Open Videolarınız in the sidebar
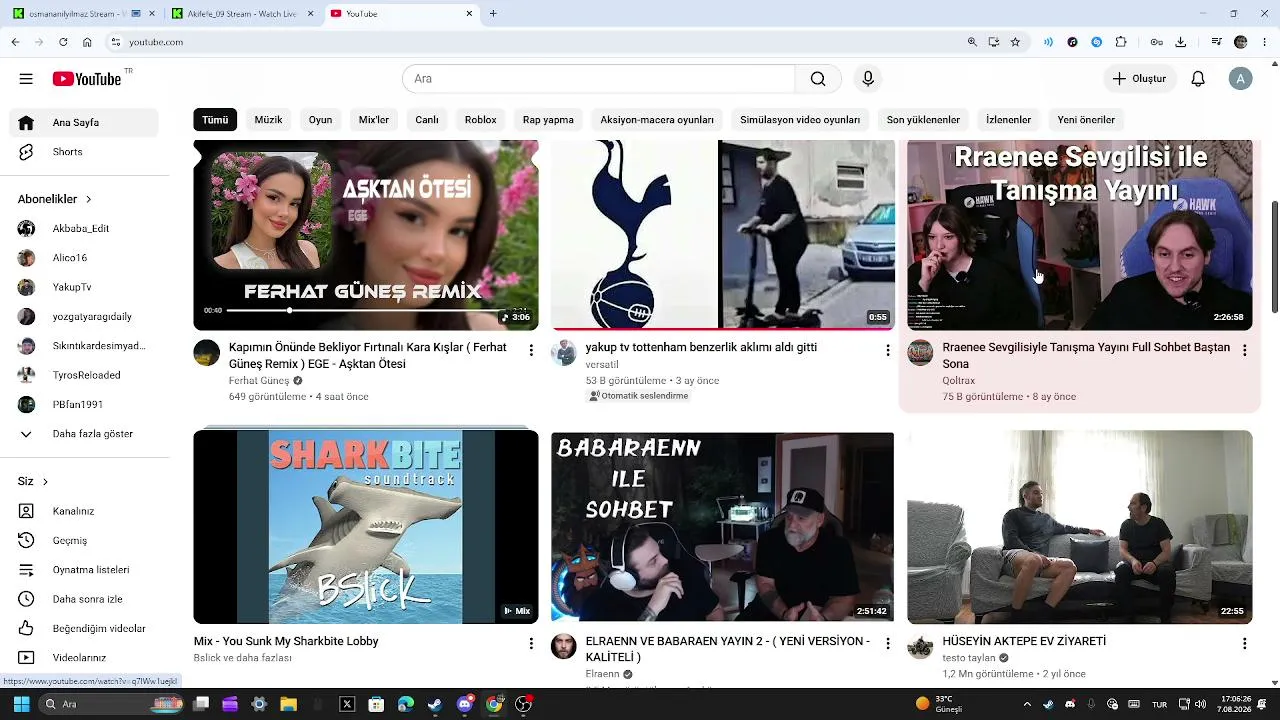The image size is (1280, 720). point(84,658)
